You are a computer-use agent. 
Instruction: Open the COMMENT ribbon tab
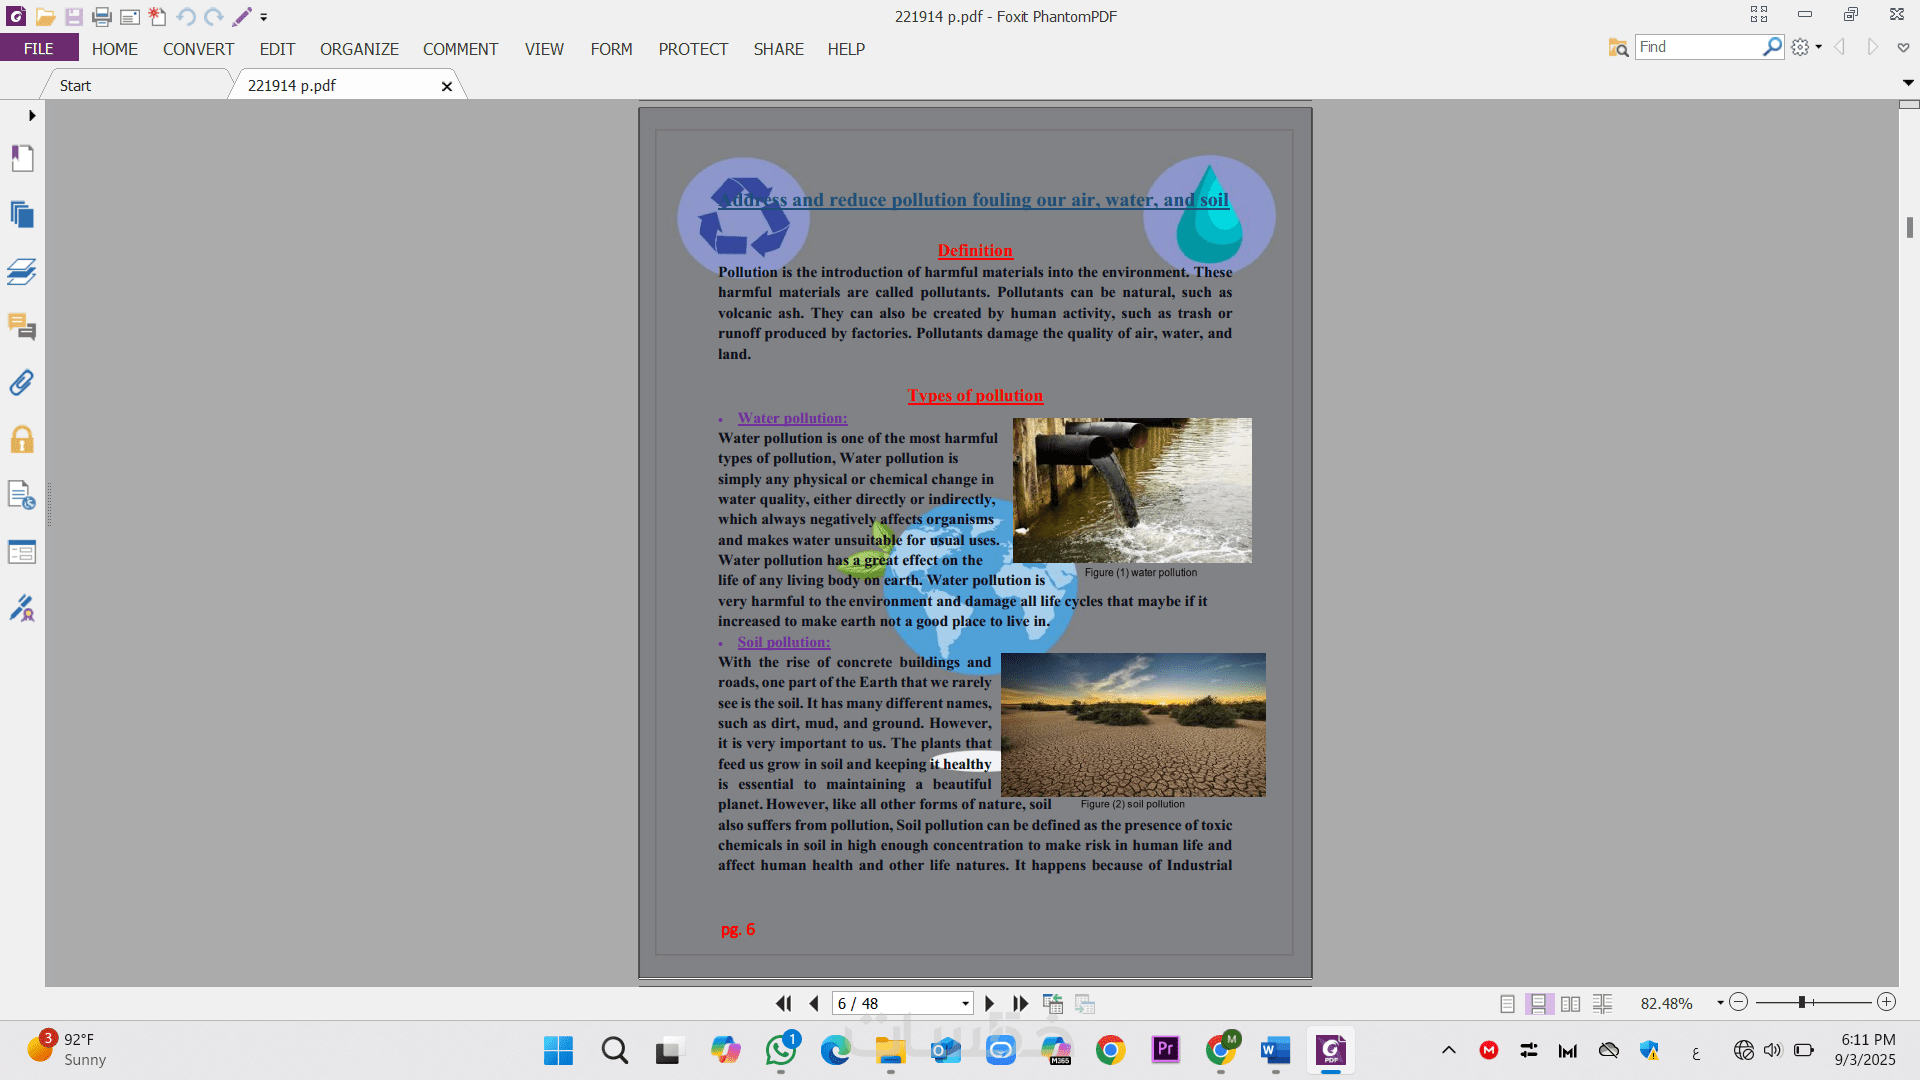tap(460, 49)
